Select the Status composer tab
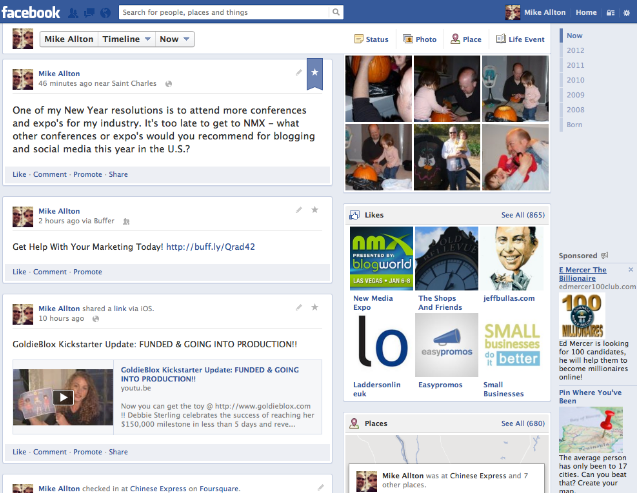This screenshot has width=637, height=493. coord(371,39)
